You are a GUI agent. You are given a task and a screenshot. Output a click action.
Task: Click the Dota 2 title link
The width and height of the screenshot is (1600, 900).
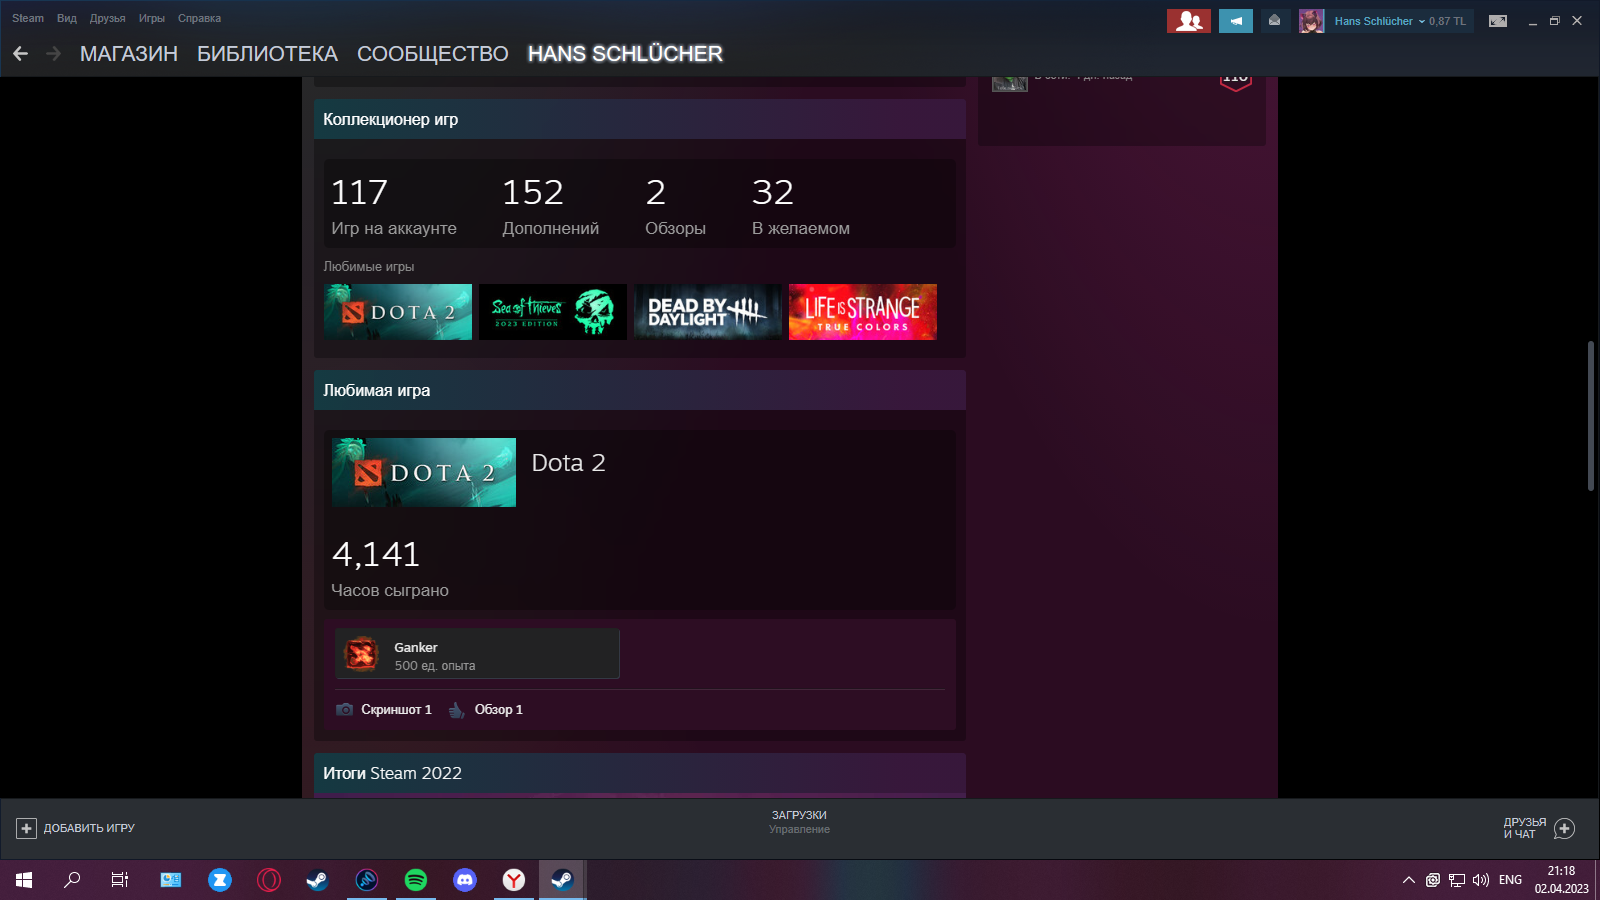point(568,463)
